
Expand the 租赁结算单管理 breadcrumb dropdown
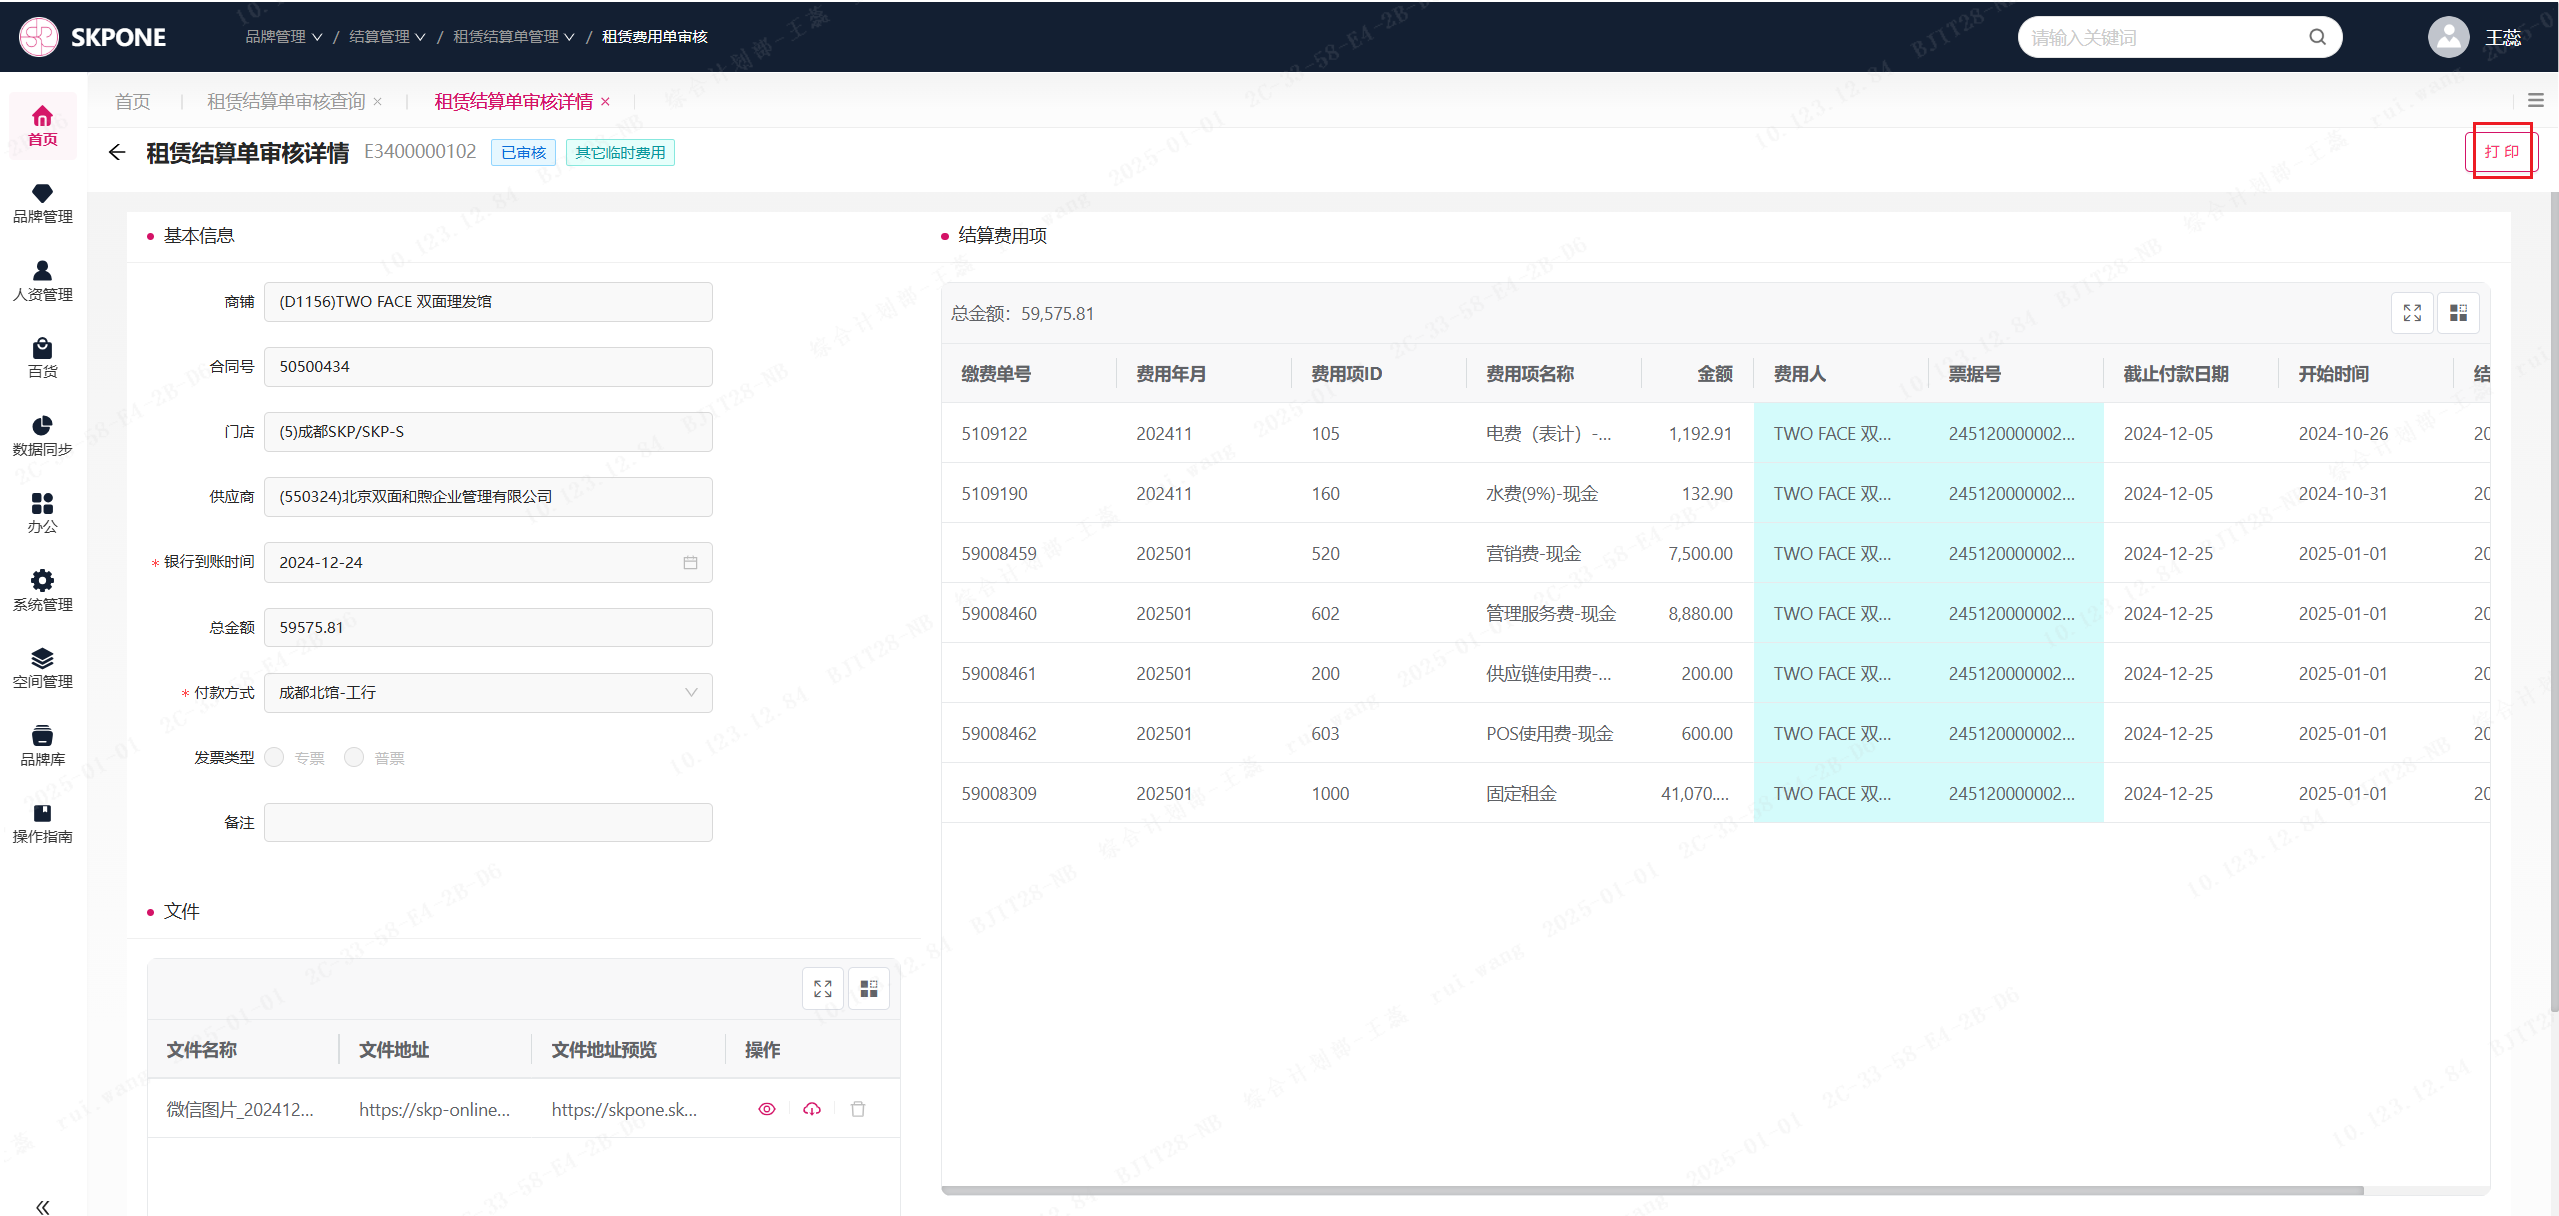pyautogui.click(x=514, y=37)
